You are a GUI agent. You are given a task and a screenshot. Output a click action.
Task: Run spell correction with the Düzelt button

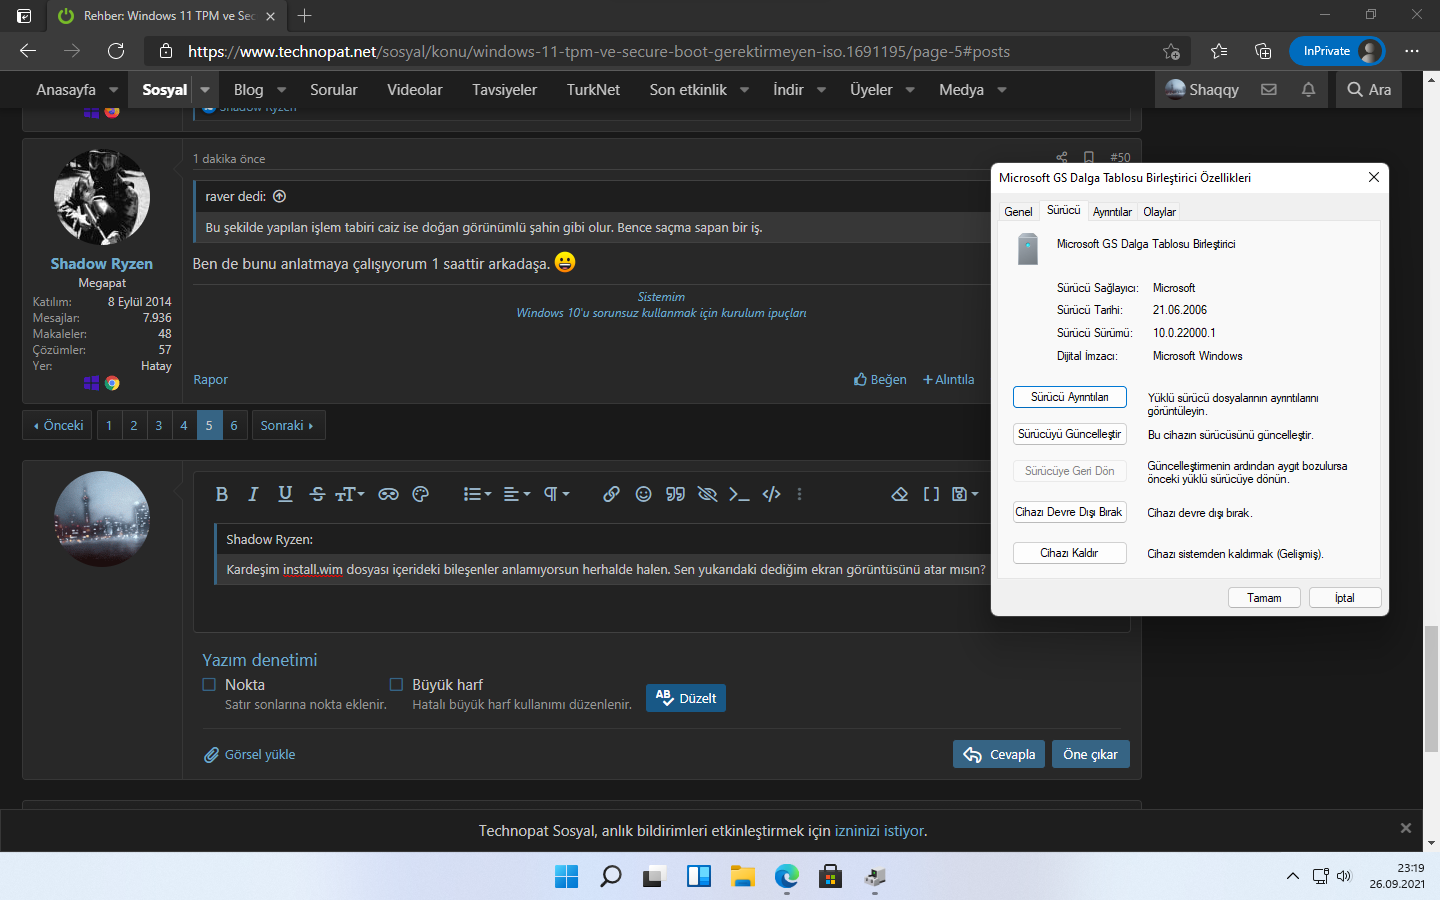coord(686,698)
